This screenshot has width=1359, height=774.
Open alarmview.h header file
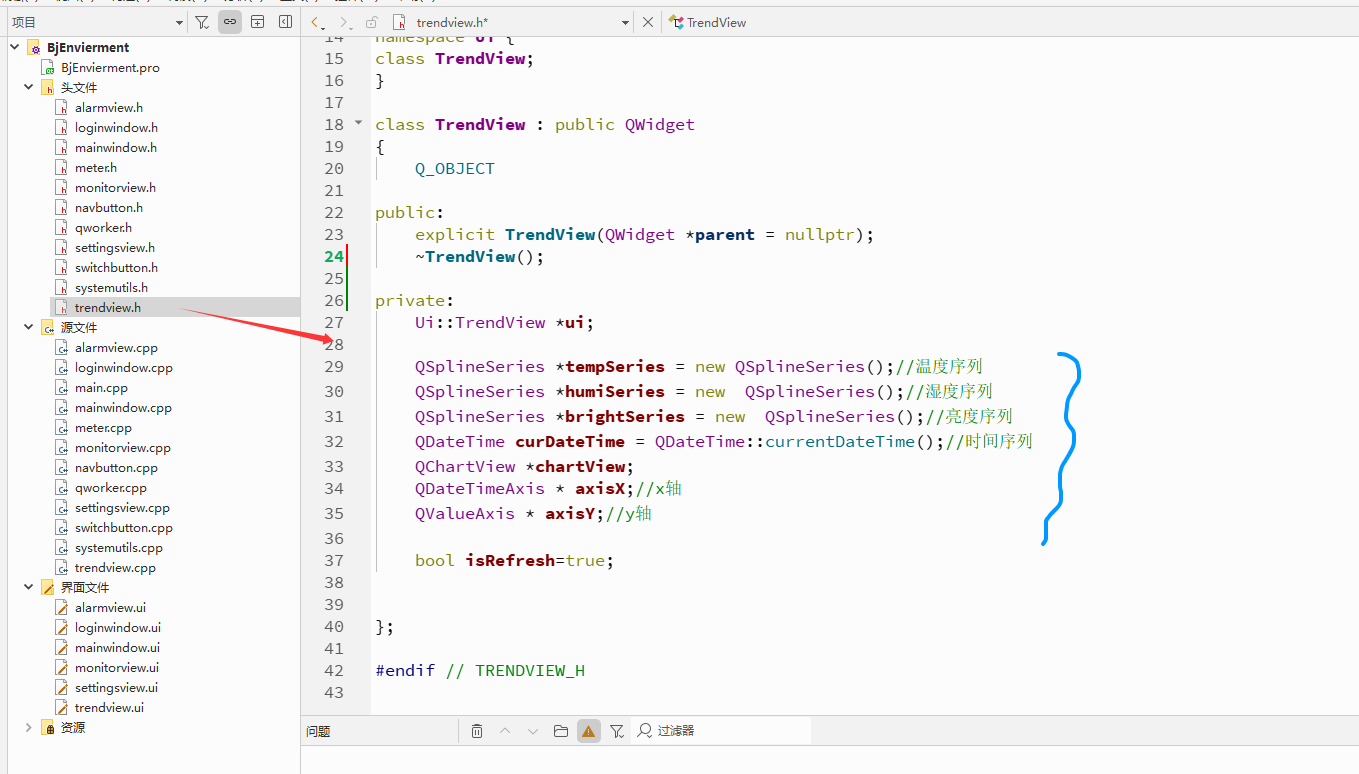[108, 107]
